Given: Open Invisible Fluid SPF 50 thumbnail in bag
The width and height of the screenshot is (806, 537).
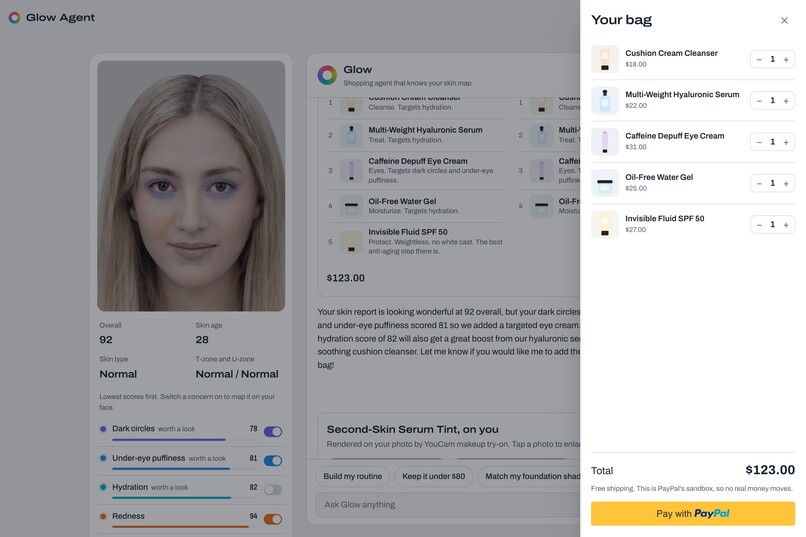Looking at the screenshot, I should 604,224.
